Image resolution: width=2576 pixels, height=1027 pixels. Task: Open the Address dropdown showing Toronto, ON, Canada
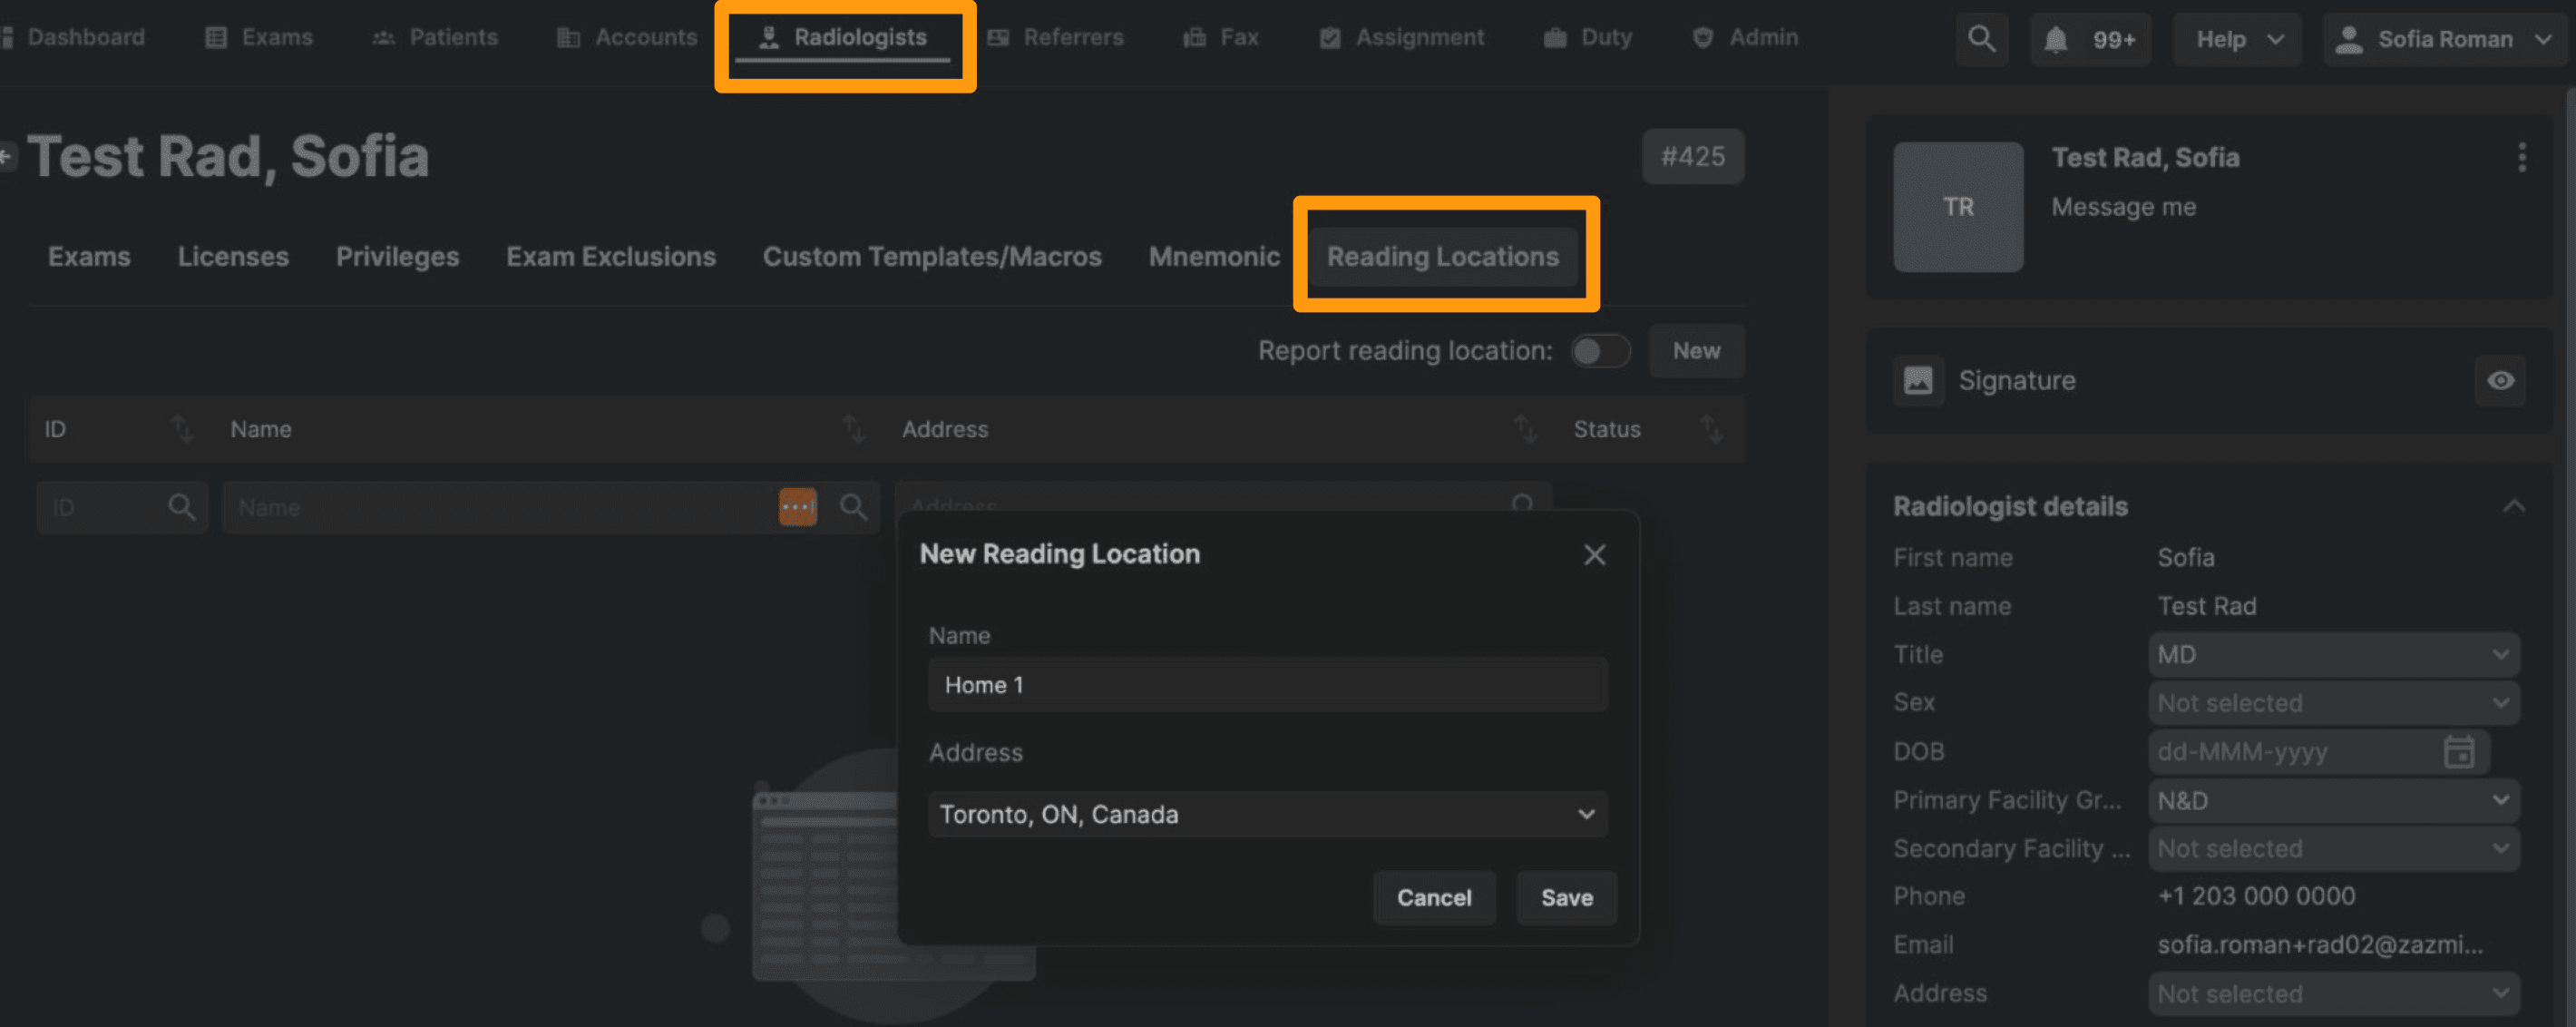click(x=1266, y=814)
